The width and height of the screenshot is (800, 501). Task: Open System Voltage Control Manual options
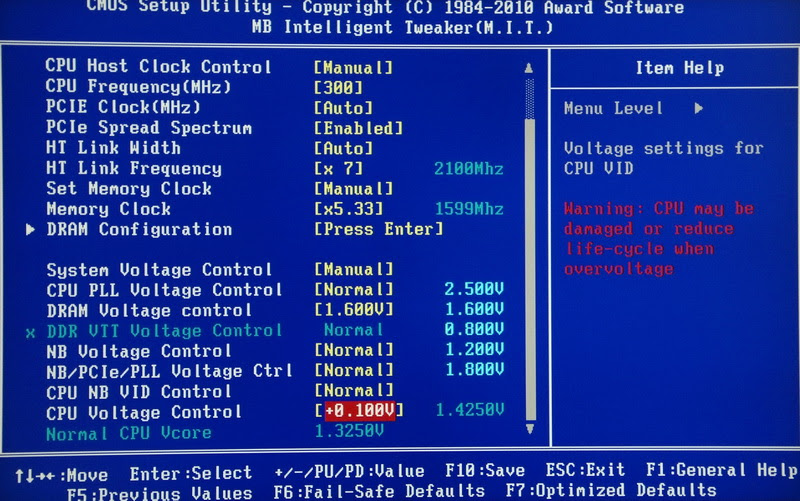point(353,269)
